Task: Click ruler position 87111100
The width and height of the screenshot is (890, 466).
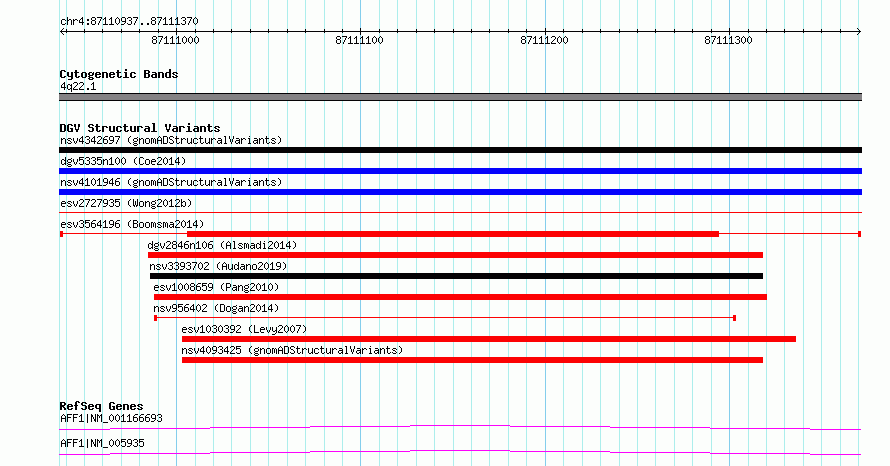Action: pyautogui.click(x=359, y=40)
